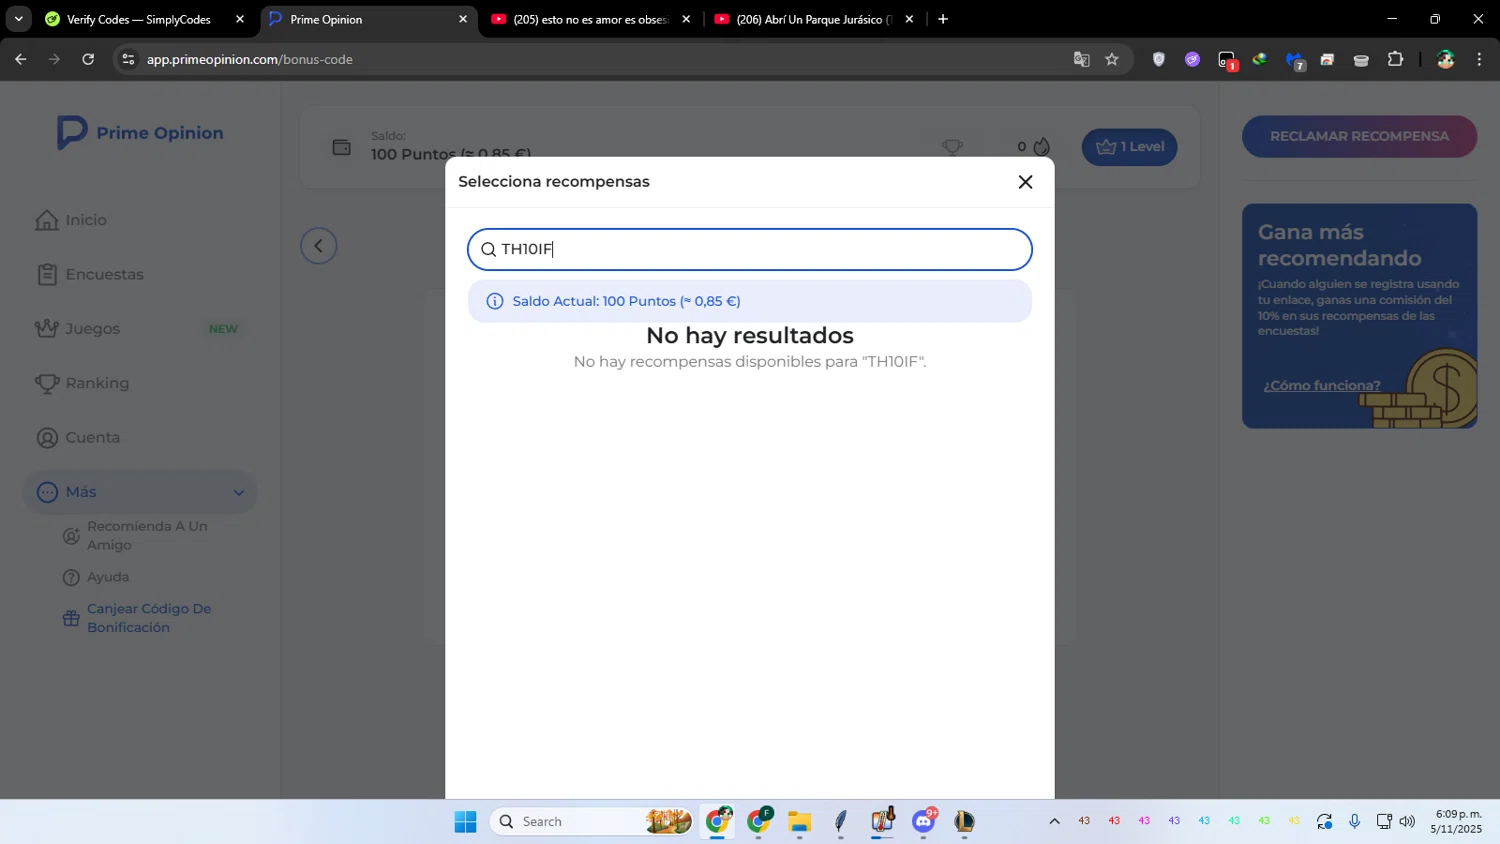Viewport: 1500px width, 844px height.
Task: Close the Selecciona recompensas dialog
Action: [1025, 182]
